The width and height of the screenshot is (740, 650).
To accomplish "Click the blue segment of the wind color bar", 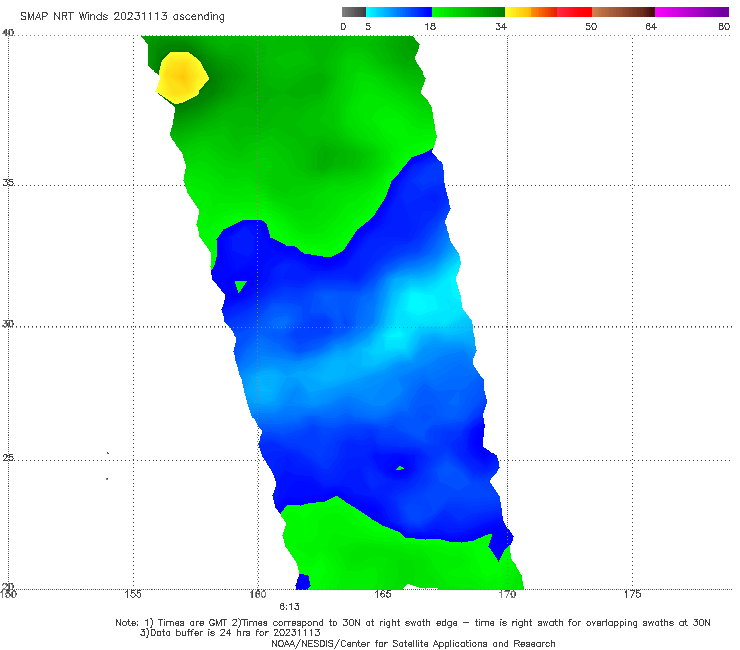I will pyautogui.click(x=399, y=12).
